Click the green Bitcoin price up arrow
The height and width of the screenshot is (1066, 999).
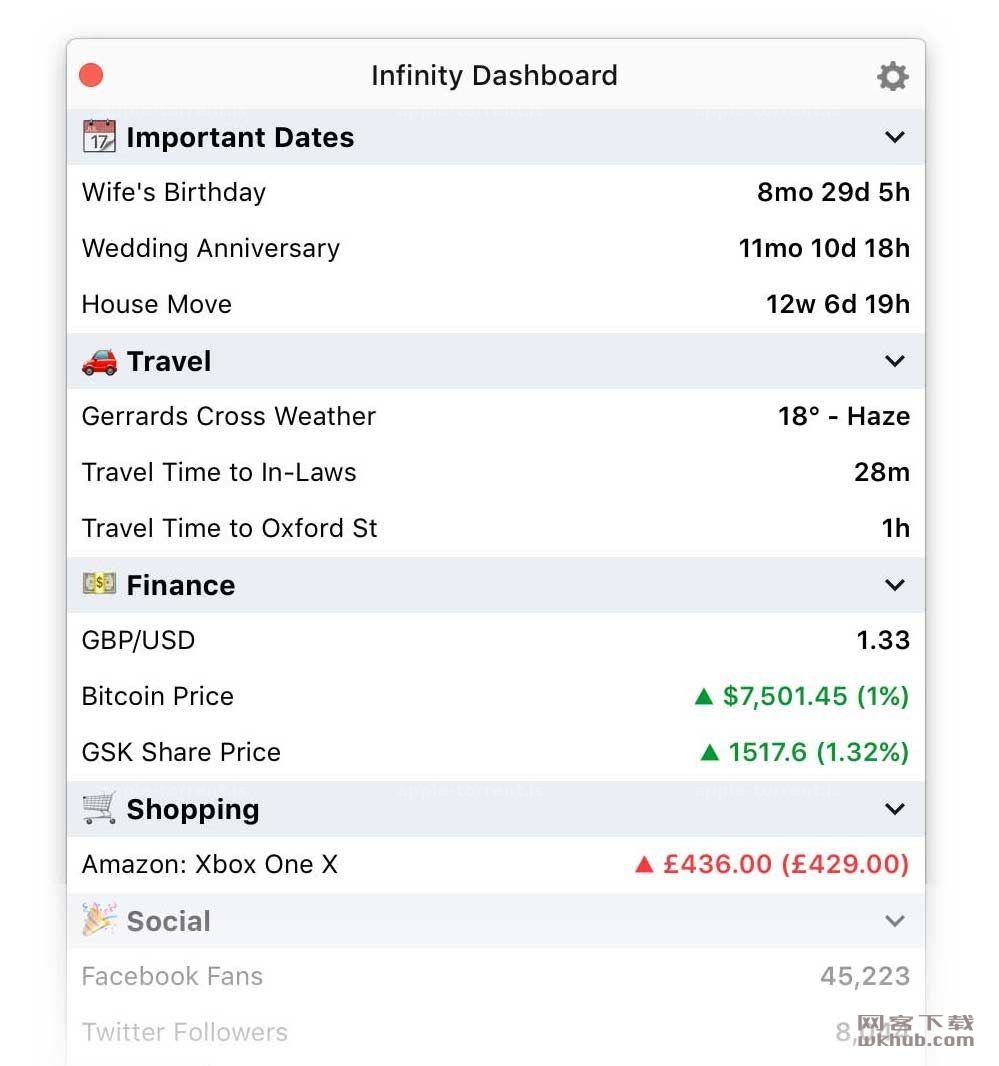point(704,696)
